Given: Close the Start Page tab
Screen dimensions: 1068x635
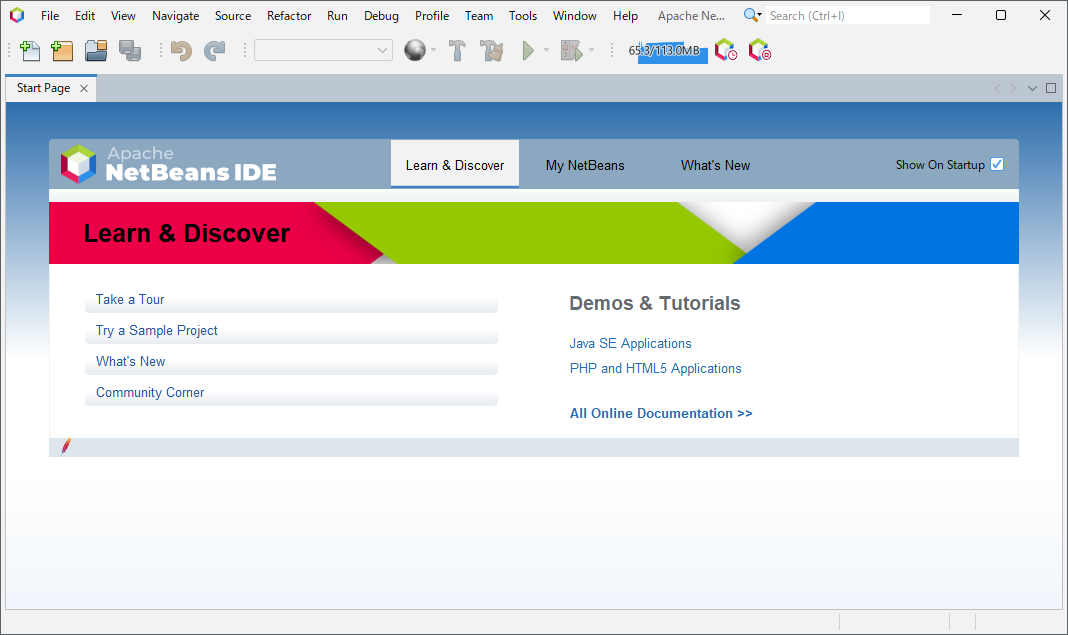Looking at the screenshot, I should (x=84, y=88).
